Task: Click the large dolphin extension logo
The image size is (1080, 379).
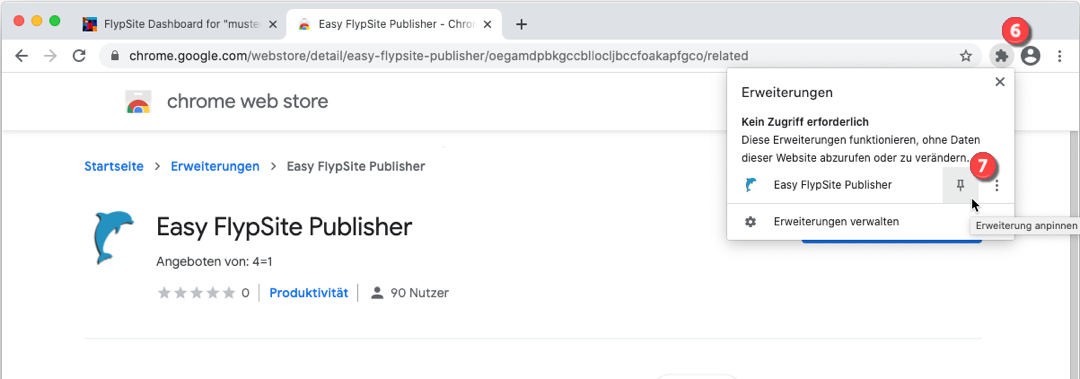Action: click(x=113, y=238)
